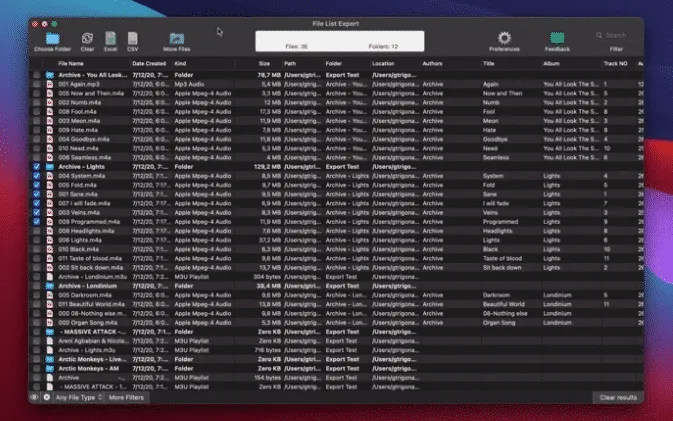673x421 pixels.
Task: Uncheck the 009 Programmed.m4a checkbox
Action: coord(36,222)
